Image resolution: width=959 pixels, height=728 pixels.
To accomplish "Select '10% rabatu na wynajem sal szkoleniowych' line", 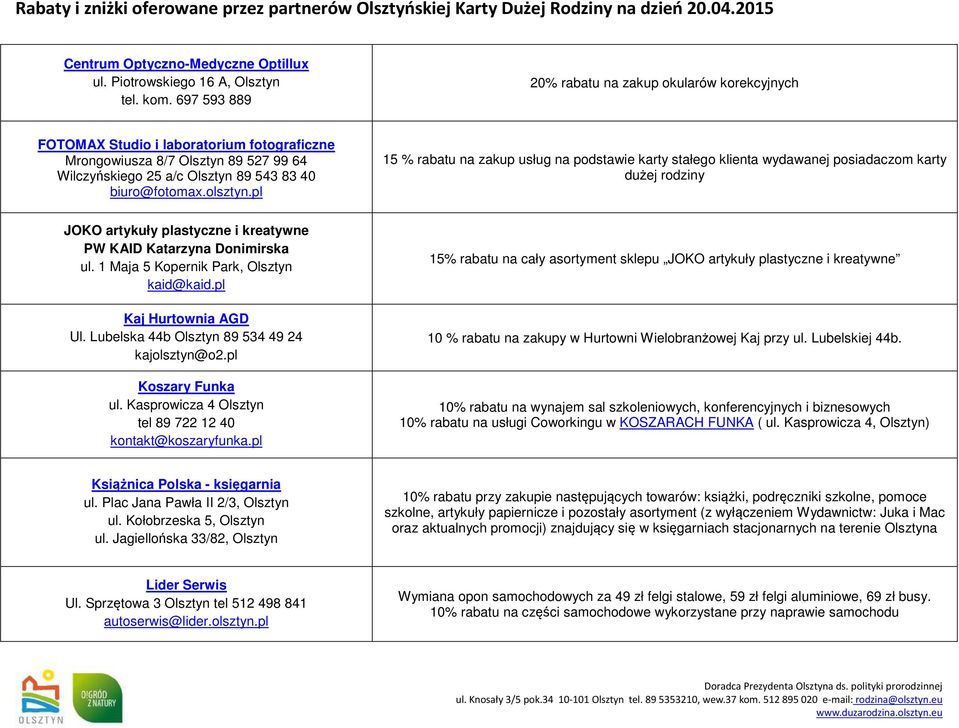I will tap(664, 407).
